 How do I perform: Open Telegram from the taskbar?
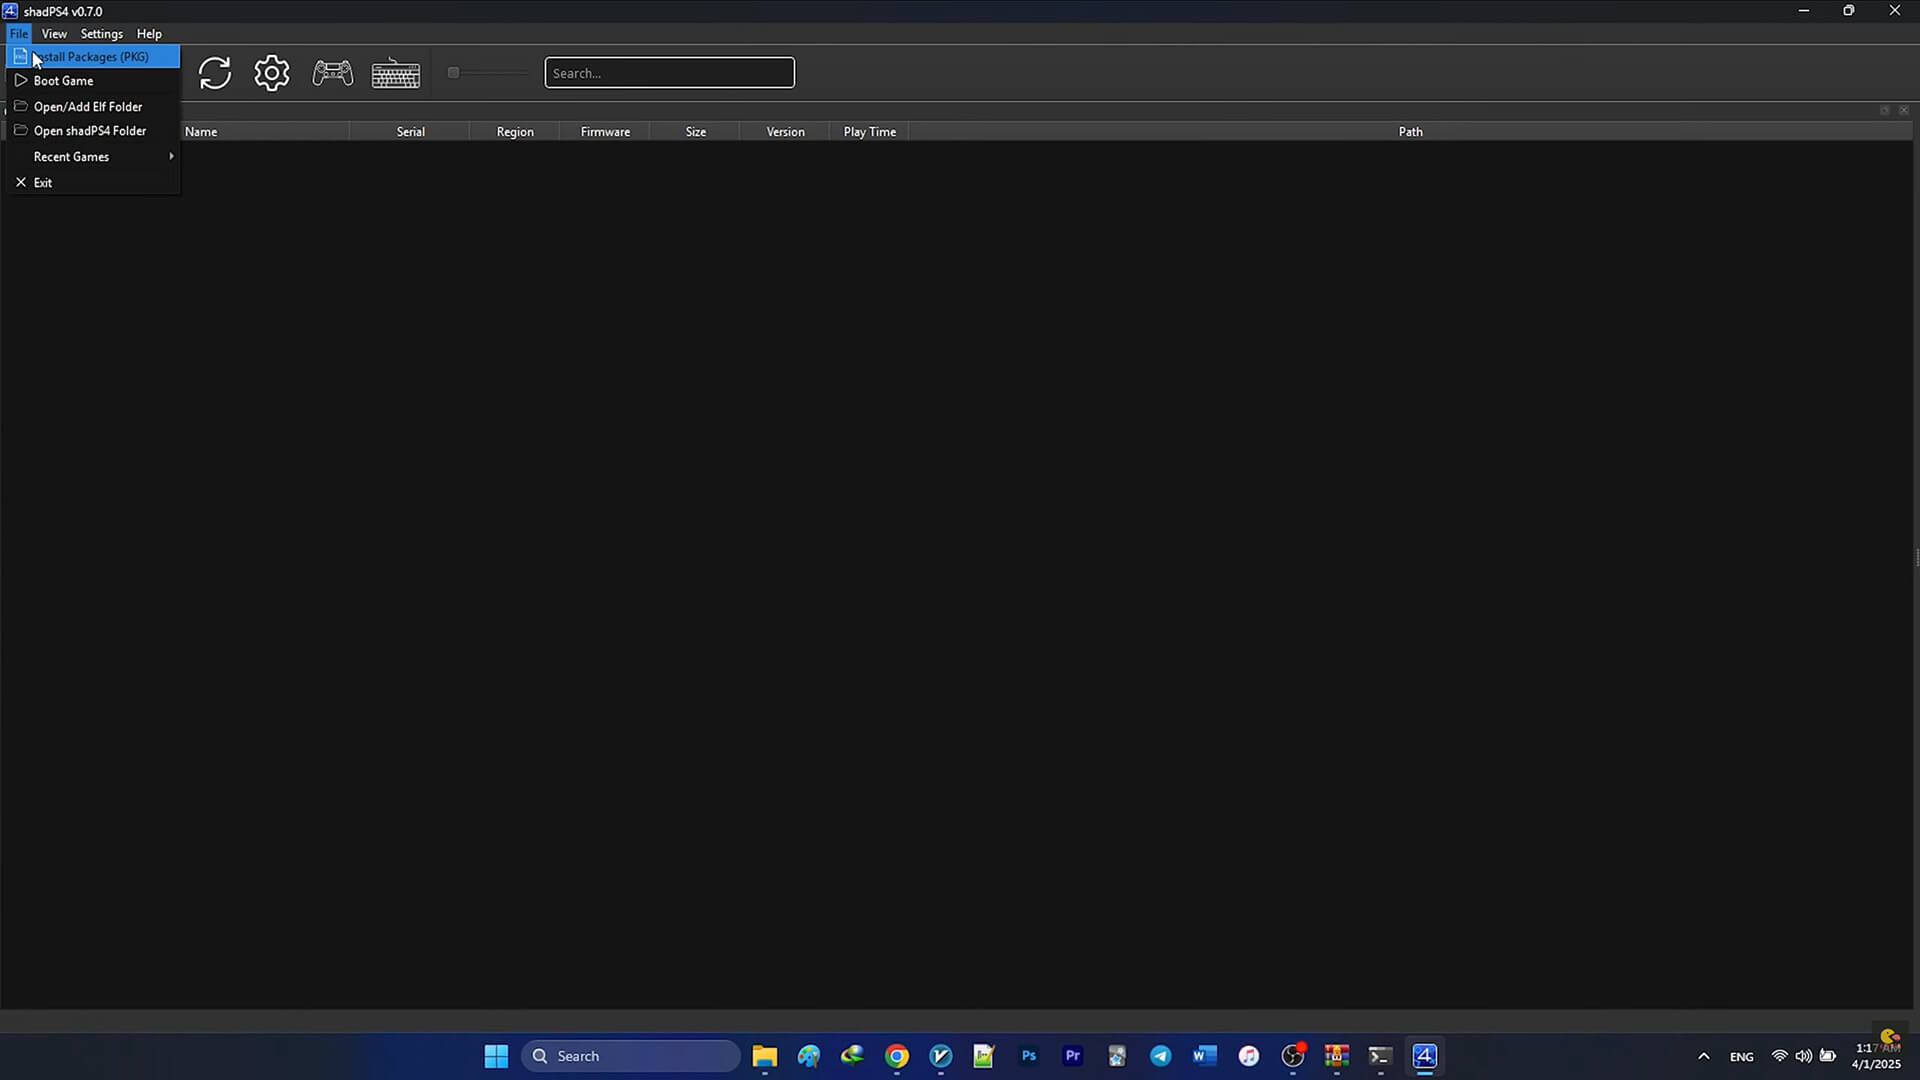coord(1160,1056)
